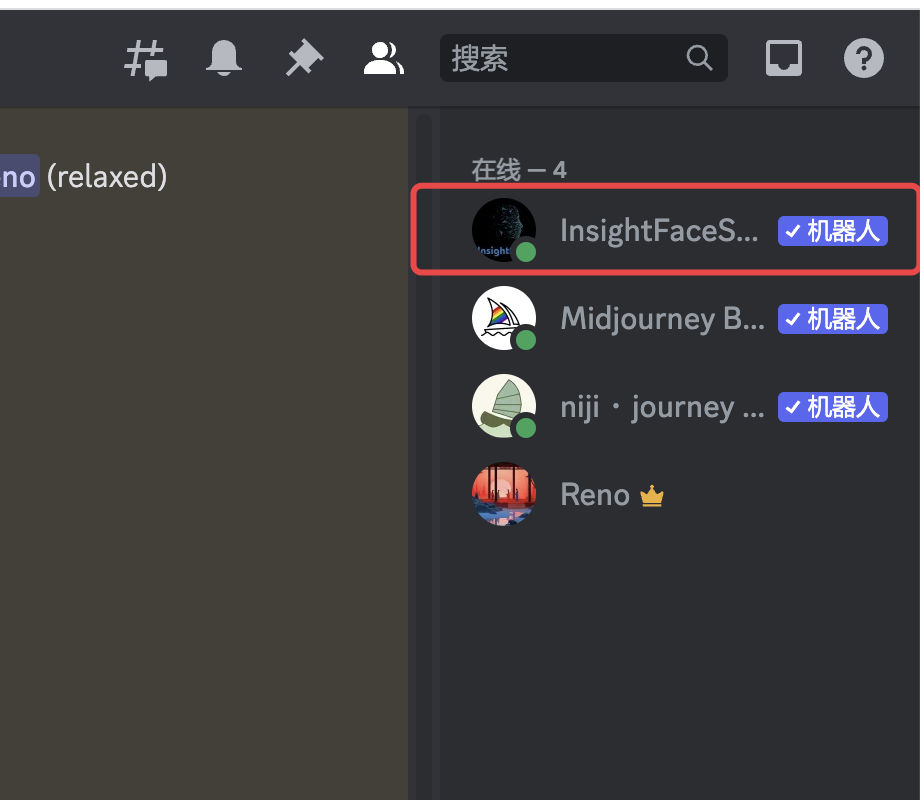Click the 在线 — 4 member group header
This screenshot has width=920, height=800.
click(x=519, y=170)
